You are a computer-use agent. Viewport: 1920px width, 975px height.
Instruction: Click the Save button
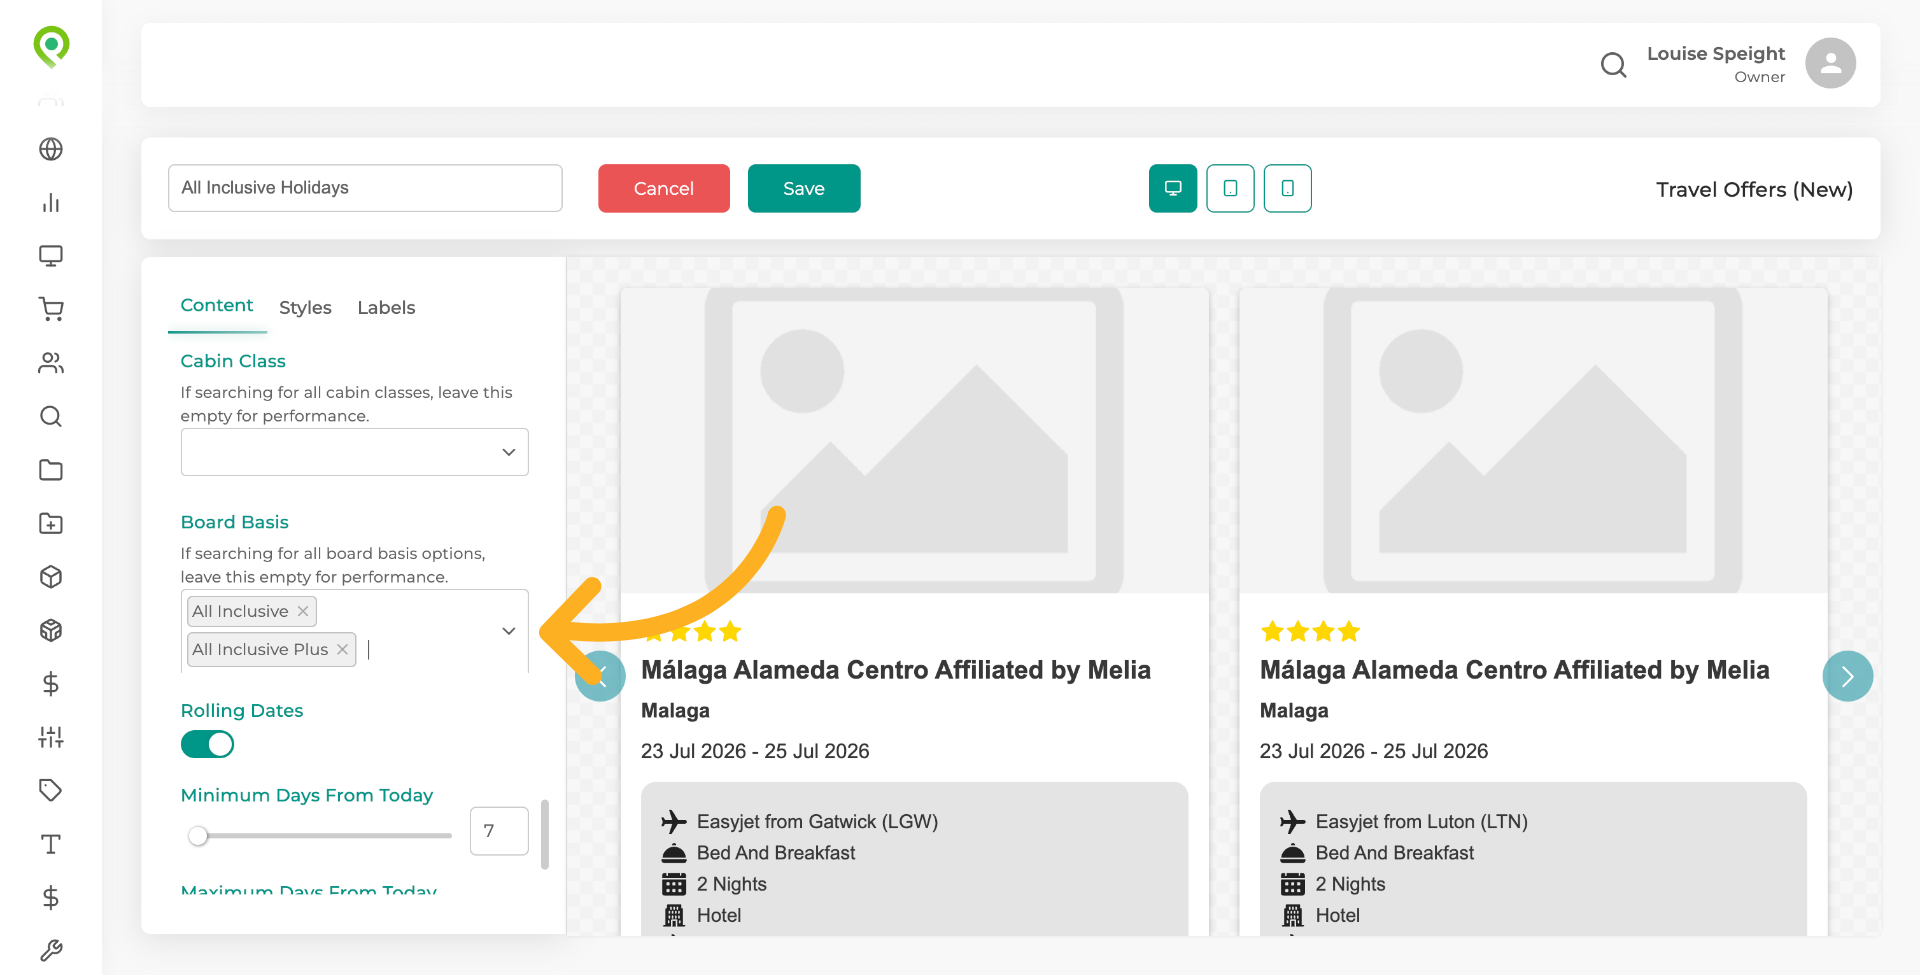[804, 188]
